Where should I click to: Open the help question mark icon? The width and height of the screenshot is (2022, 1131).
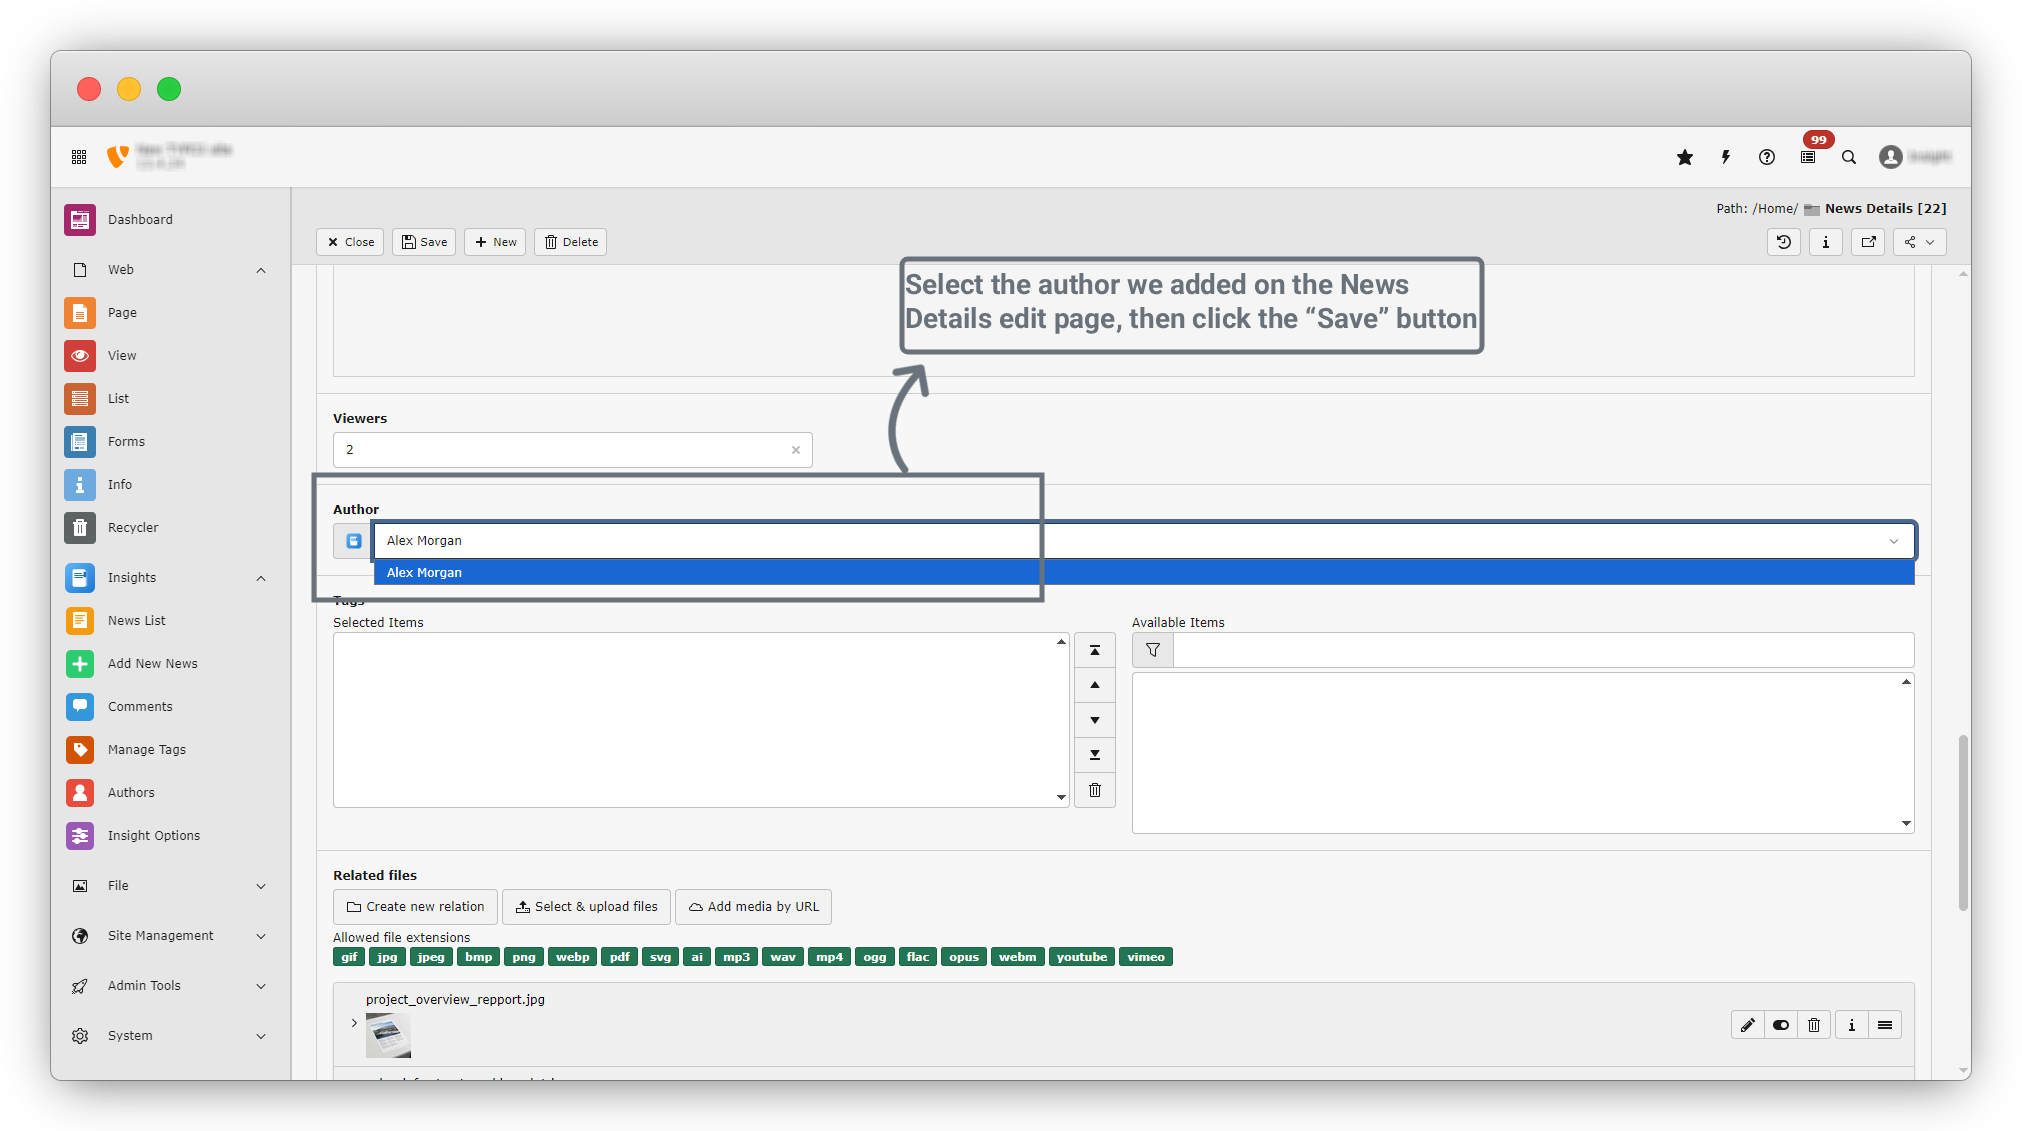coord(1767,157)
